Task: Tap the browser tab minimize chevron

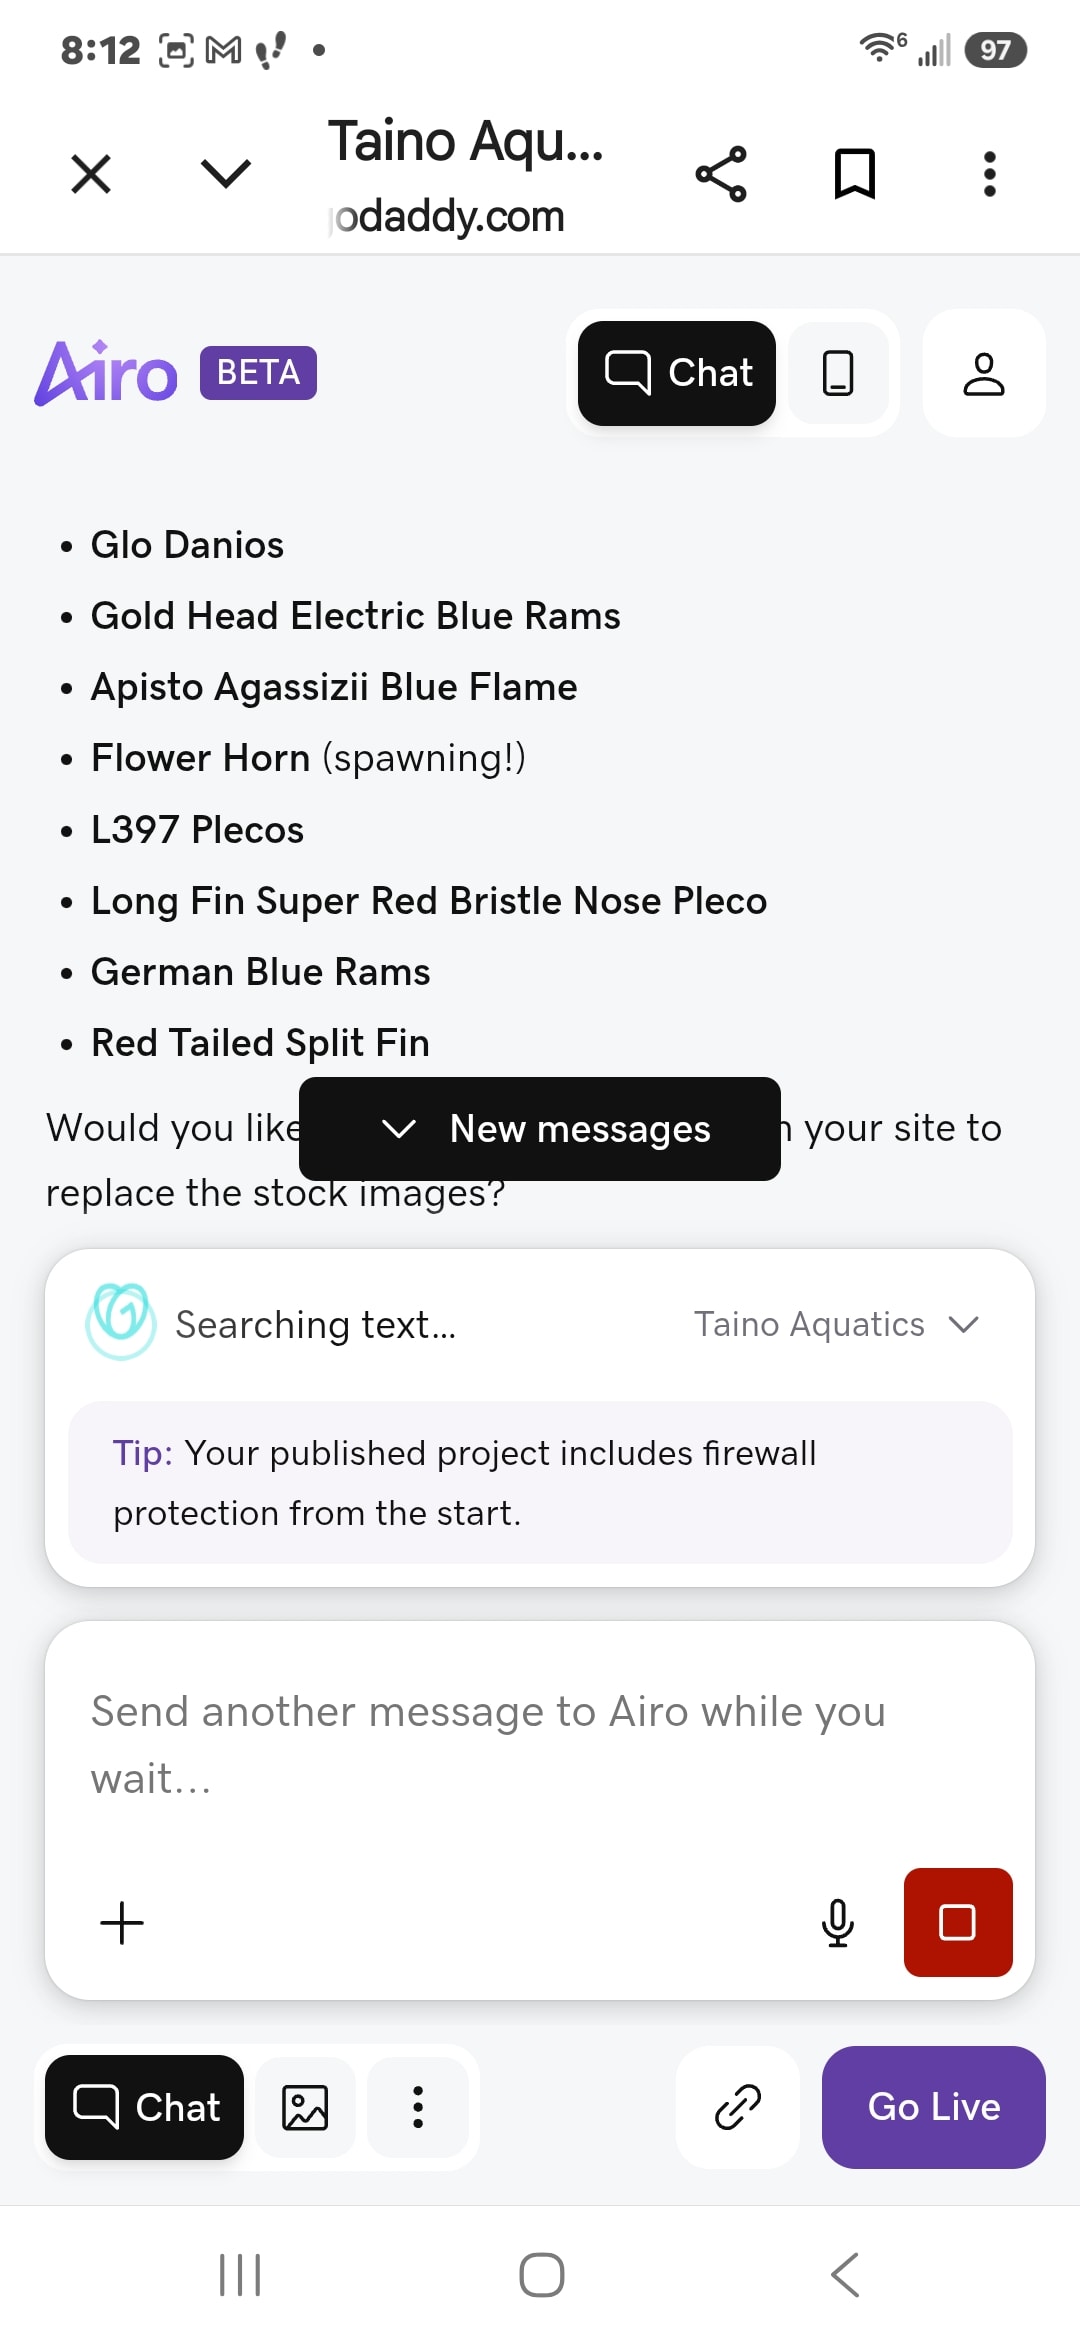Action: tap(226, 174)
